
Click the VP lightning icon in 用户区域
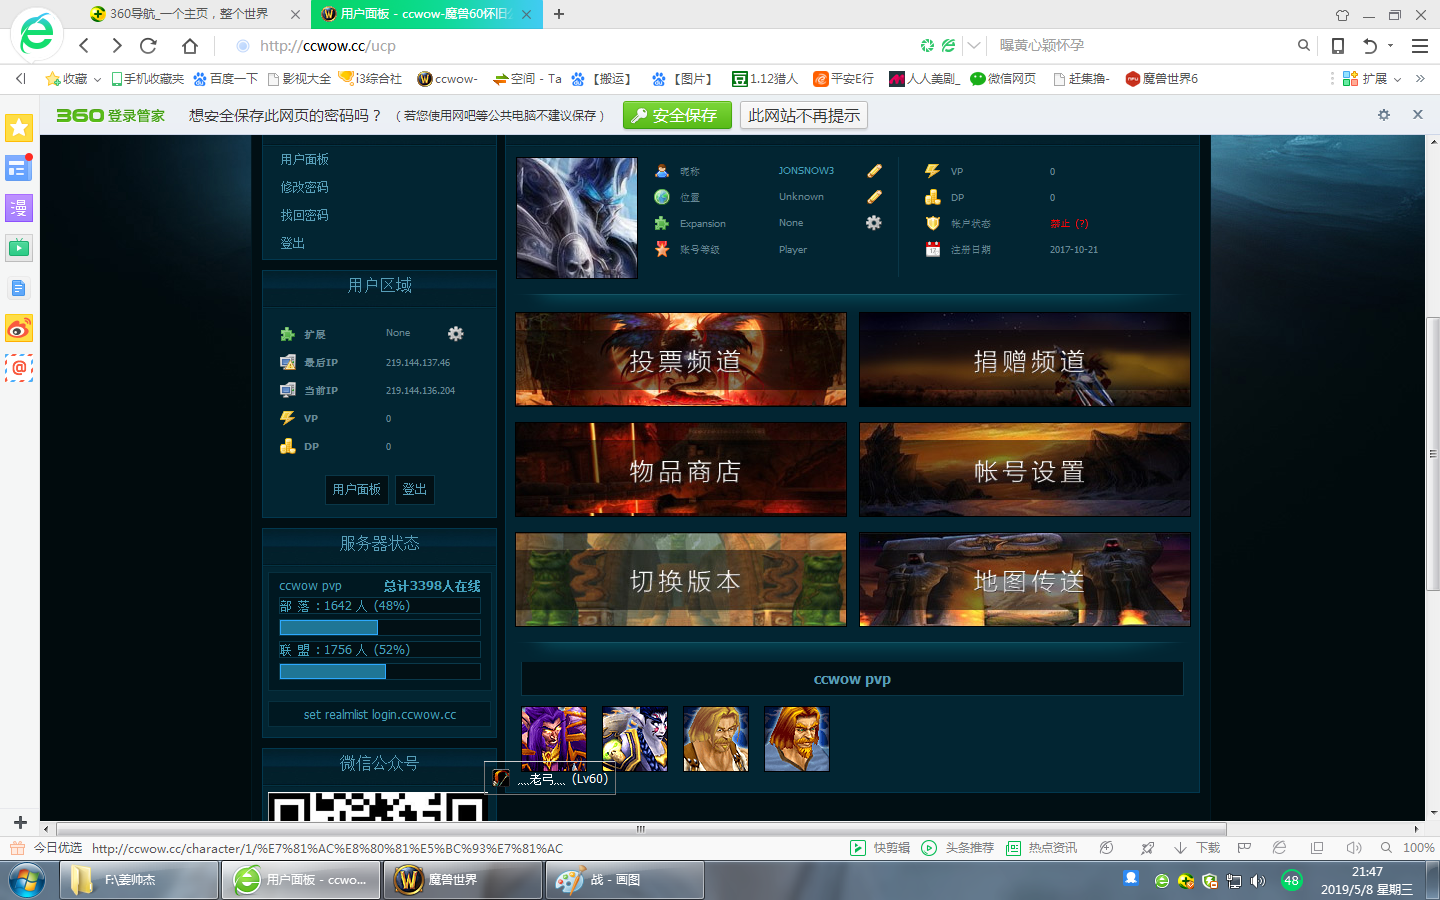coord(286,418)
